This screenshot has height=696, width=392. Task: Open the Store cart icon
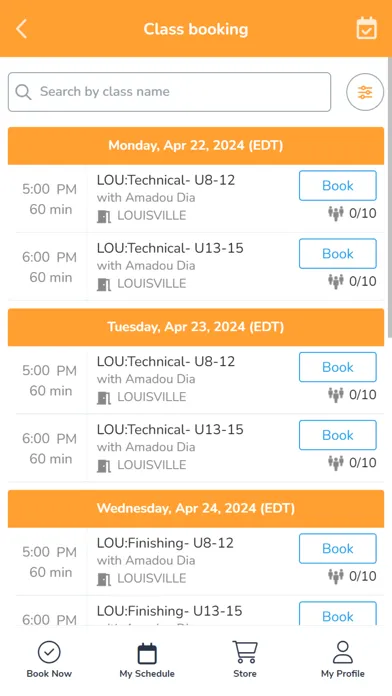coord(245,652)
